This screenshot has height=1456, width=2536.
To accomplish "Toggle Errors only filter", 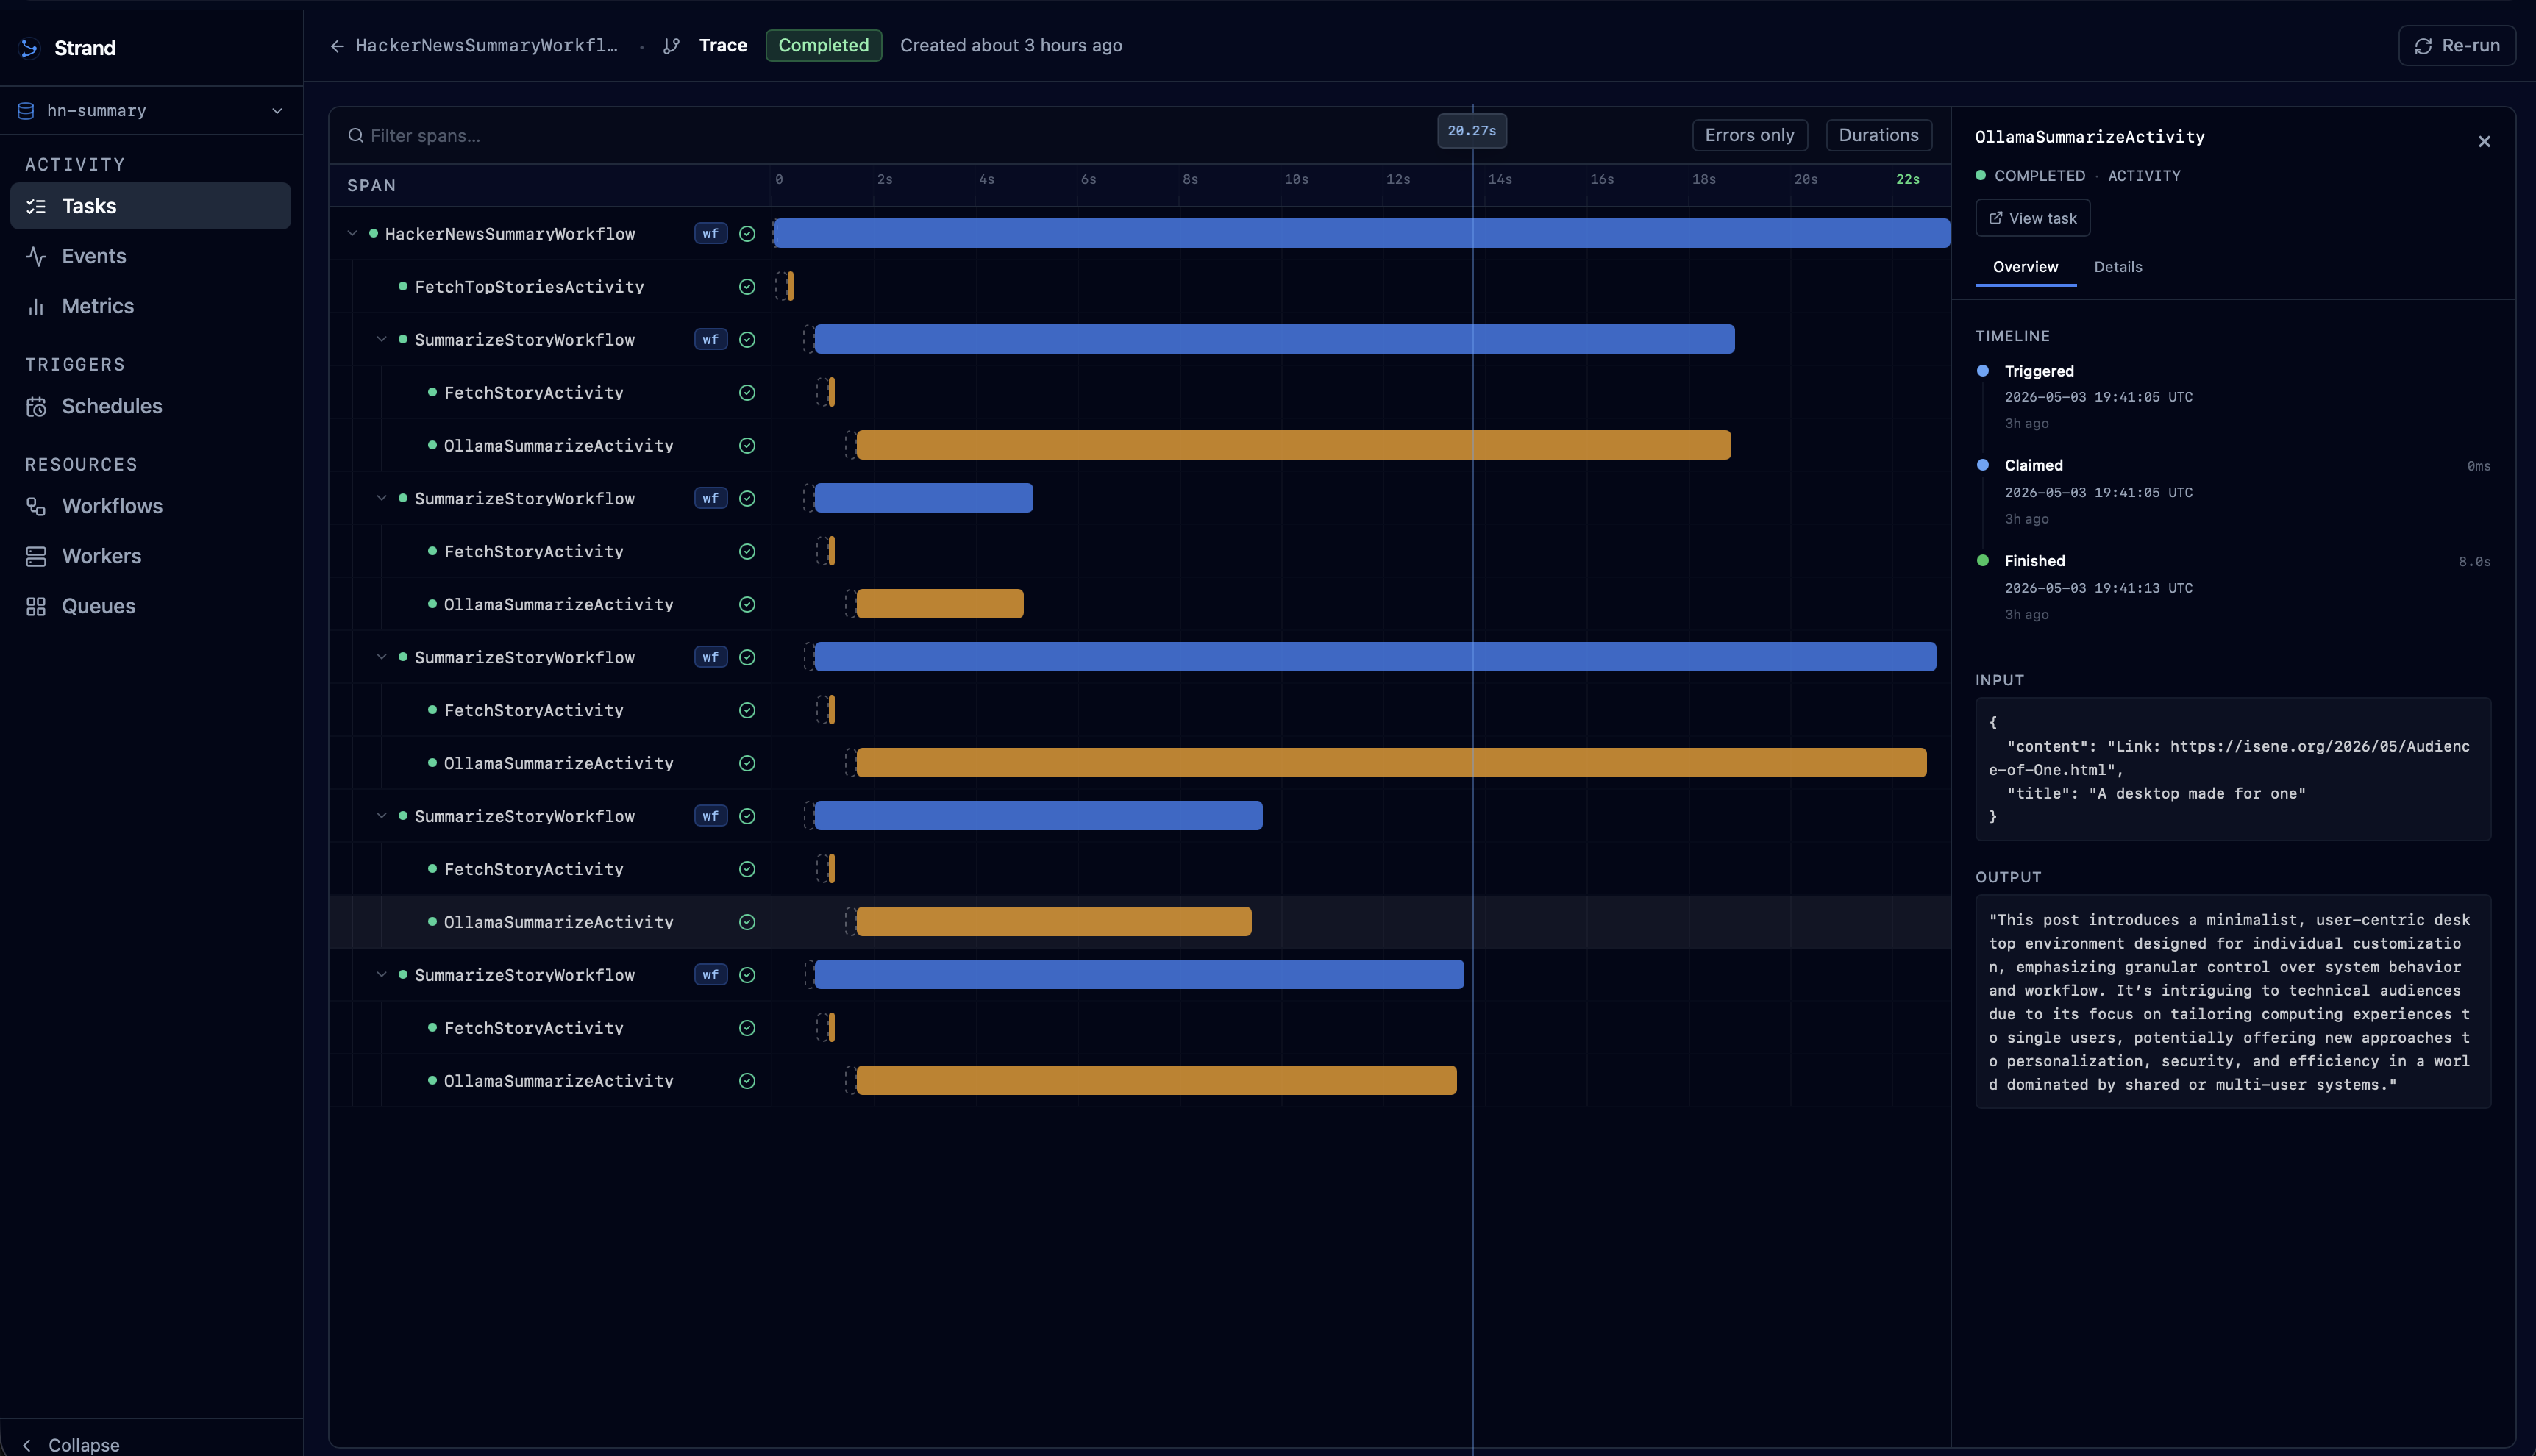I will pos(1749,135).
